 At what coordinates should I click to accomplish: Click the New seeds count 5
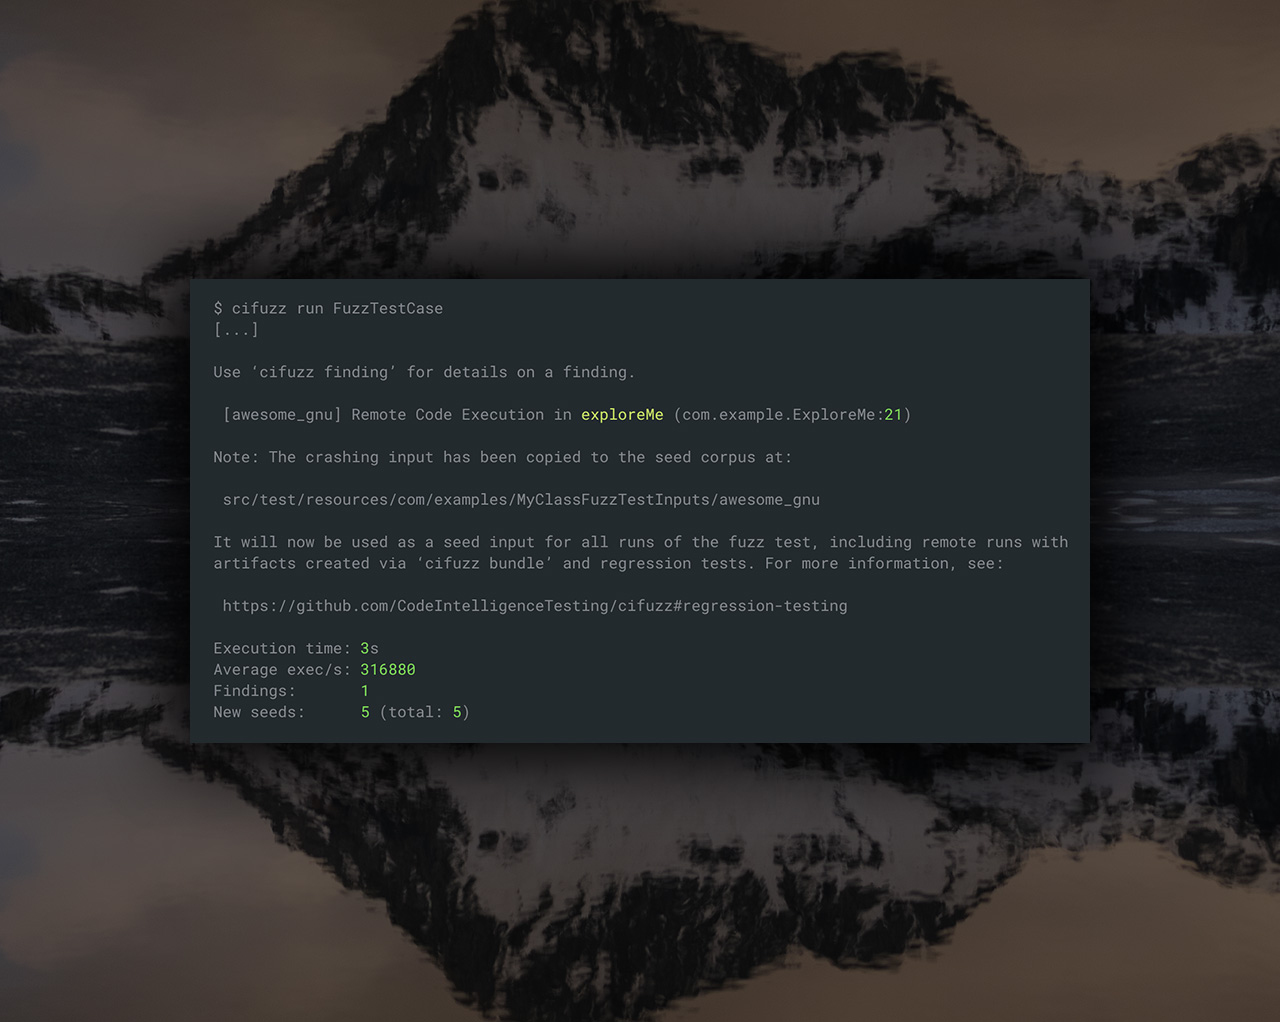coord(365,712)
